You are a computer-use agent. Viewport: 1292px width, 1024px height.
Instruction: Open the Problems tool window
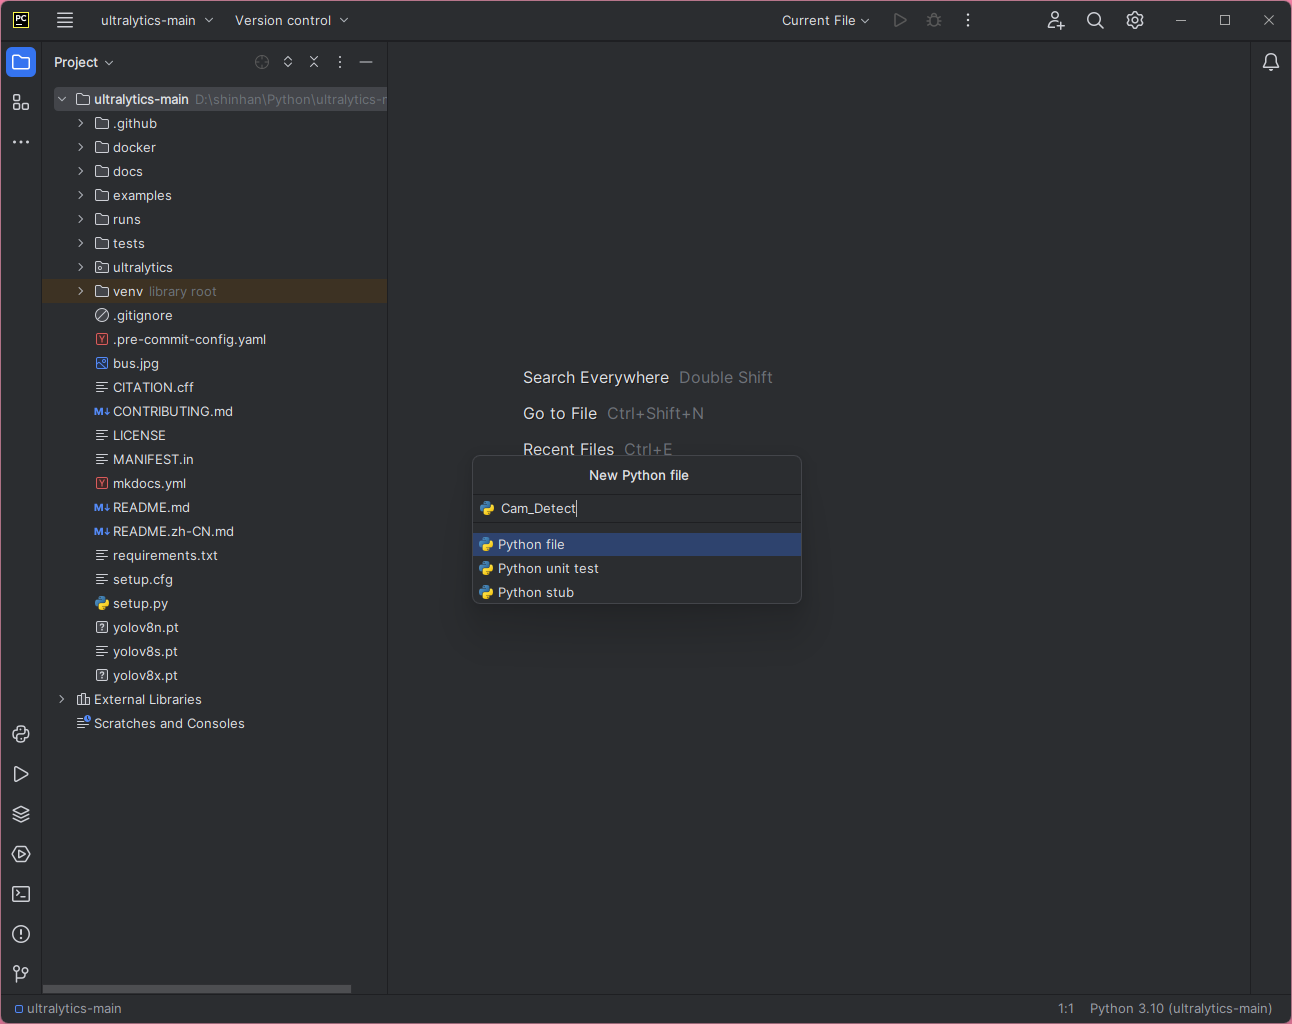click(21, 934)
